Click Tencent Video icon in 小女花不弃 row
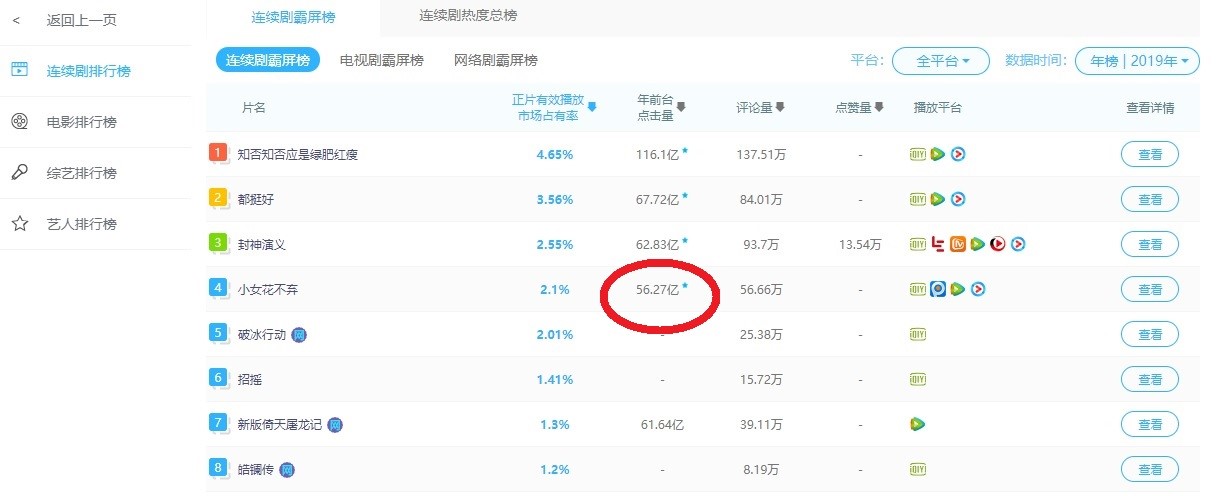The height and width of the screenshot is (496, 1217). [957, 289]
